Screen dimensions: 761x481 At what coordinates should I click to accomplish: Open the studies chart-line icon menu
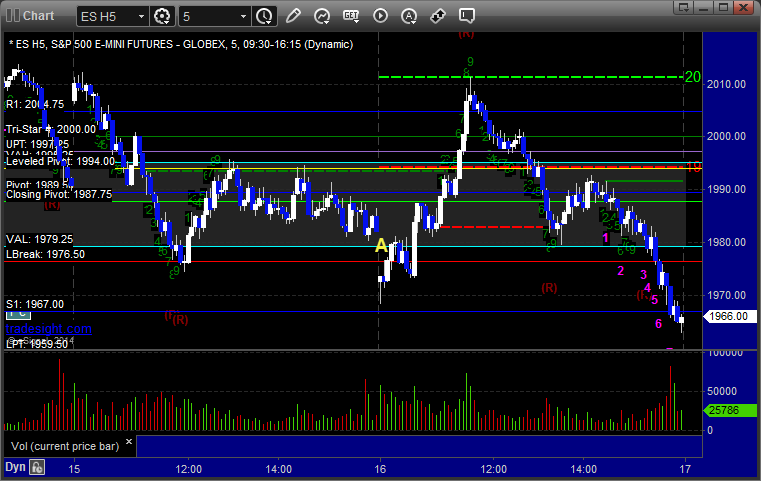[322, 16]
